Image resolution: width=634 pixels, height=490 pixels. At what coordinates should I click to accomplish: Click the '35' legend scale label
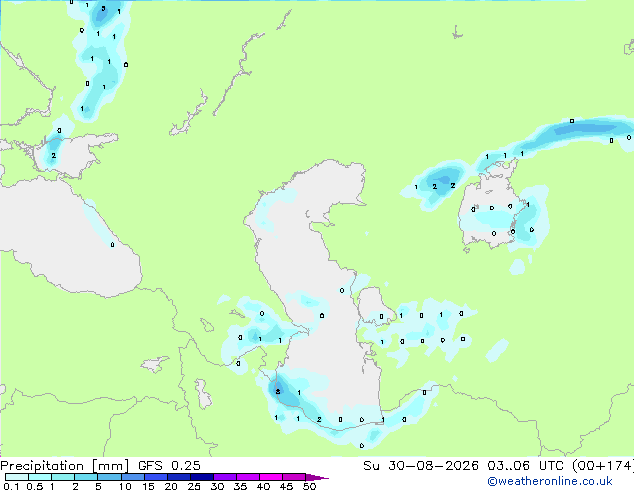240,486
